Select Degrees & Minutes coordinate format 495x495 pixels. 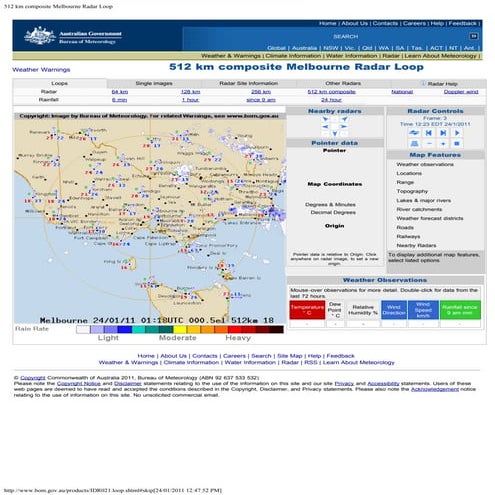point(330,204)
